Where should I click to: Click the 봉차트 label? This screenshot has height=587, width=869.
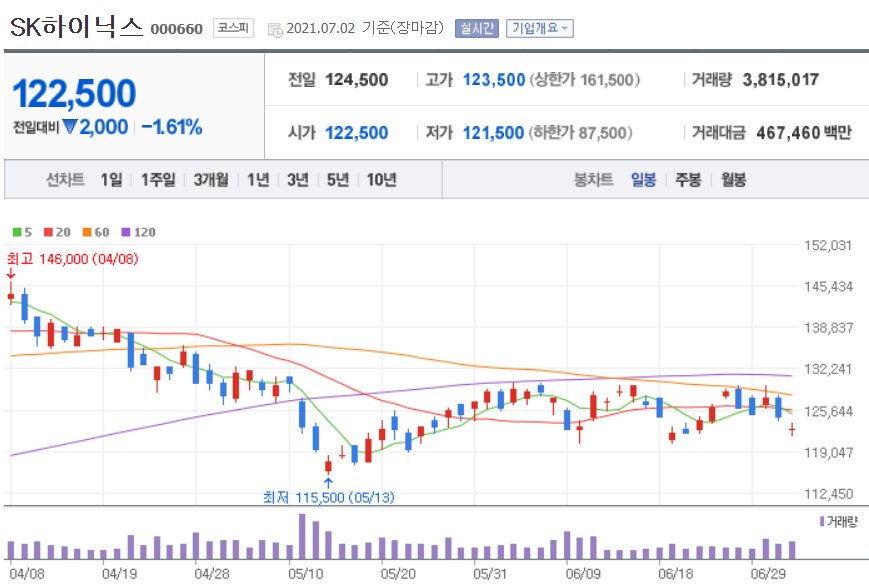(594, 180)
